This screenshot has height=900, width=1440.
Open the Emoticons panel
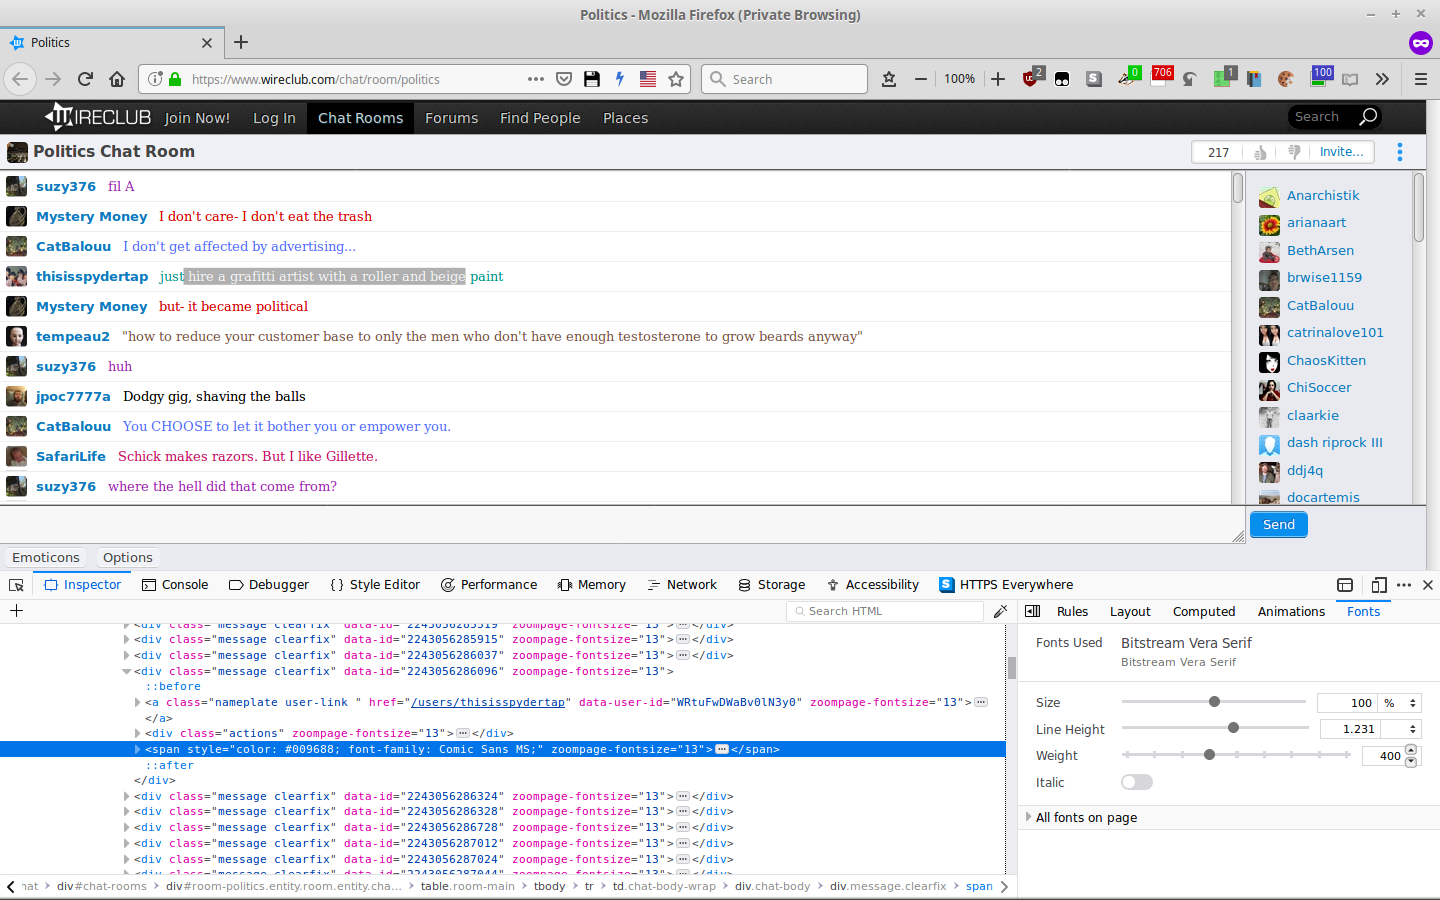click(46, 557)
